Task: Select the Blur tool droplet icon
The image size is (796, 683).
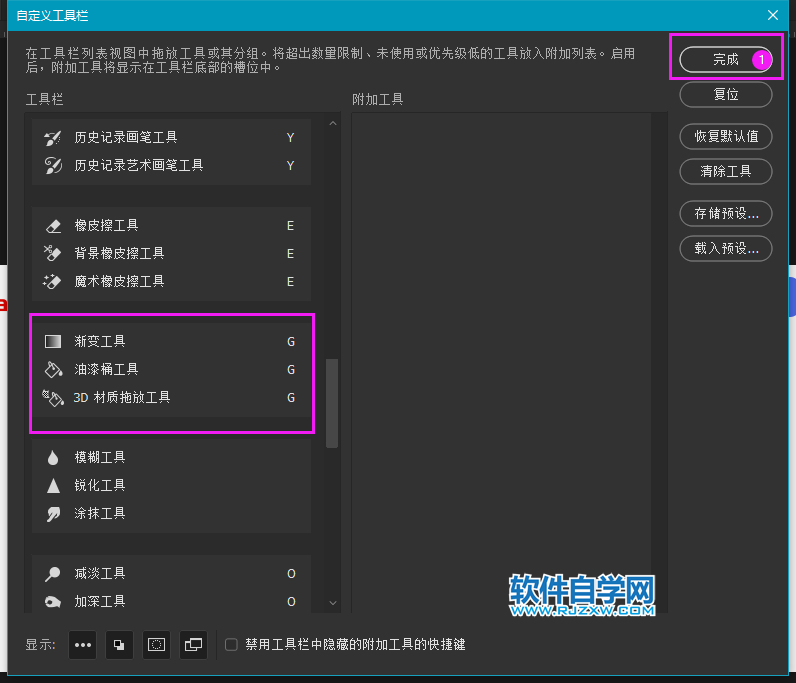Action: tap(53, 458)
